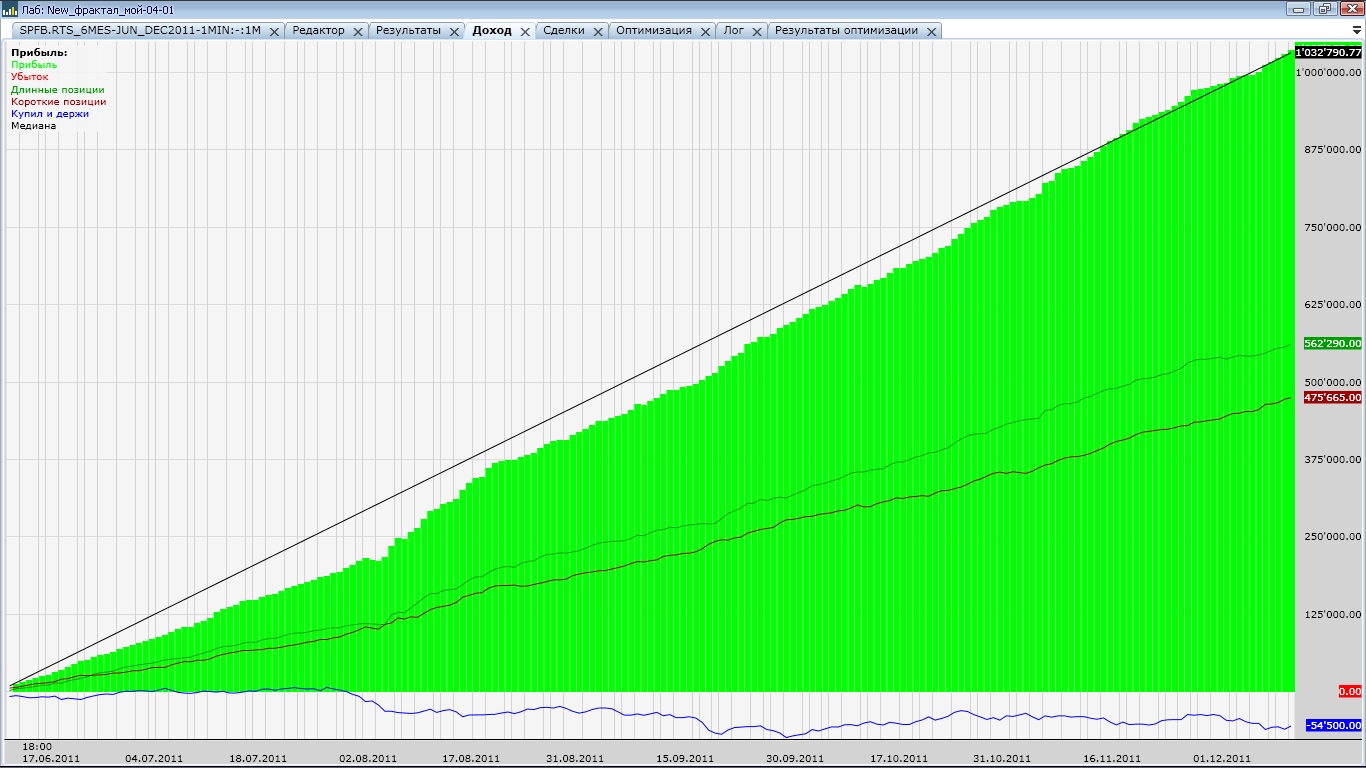Close the Лог tab
Screen dimensions: 1366x768
click(x=757, y=31)
